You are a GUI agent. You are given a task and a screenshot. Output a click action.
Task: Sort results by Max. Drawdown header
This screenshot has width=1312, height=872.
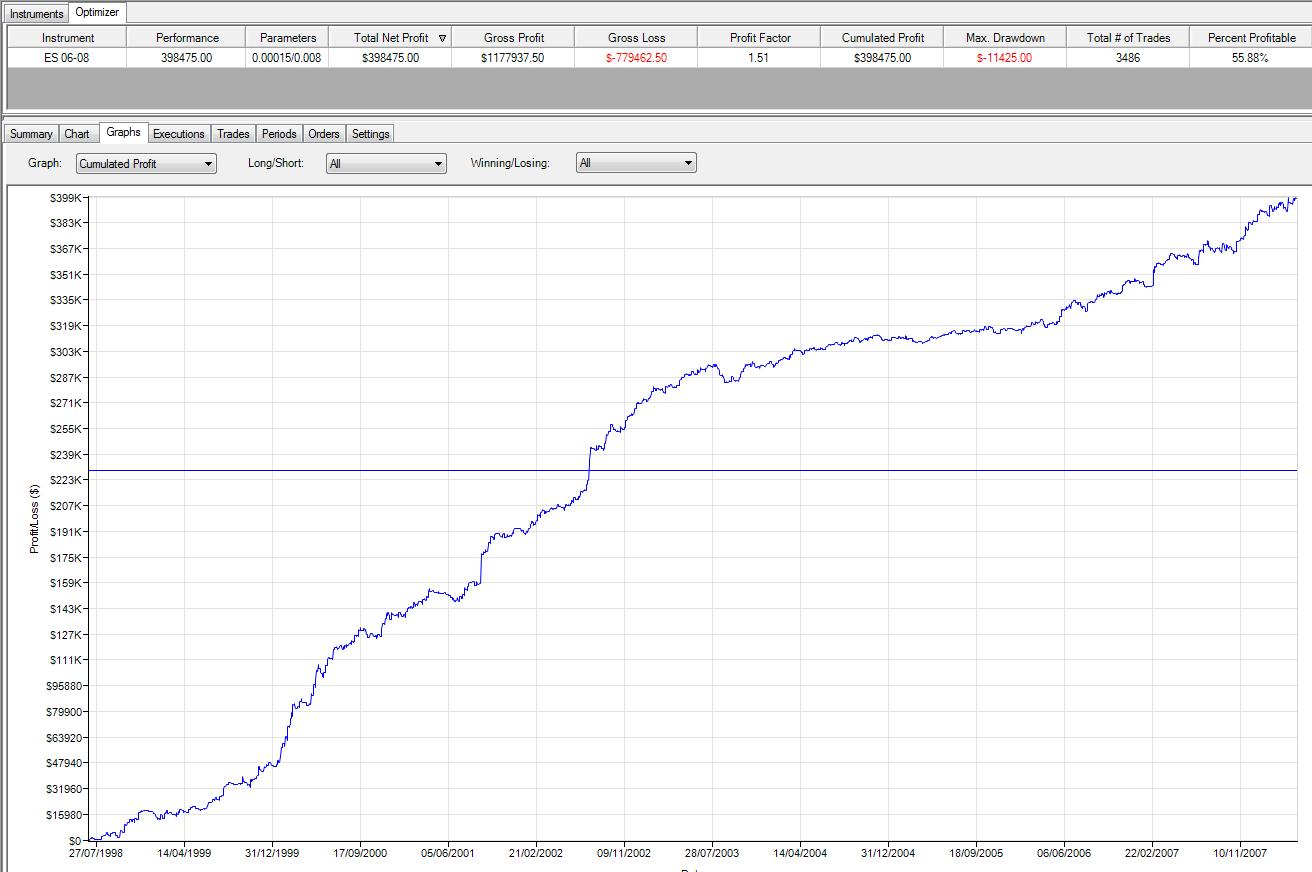pos(1004,38)
